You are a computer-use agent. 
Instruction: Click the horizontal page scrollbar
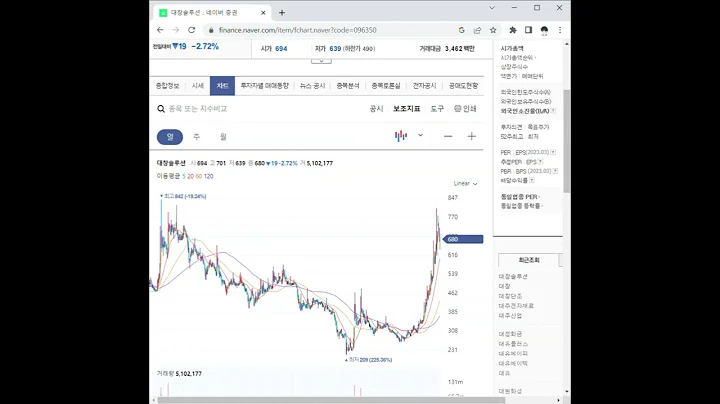[x=331, y=400]
